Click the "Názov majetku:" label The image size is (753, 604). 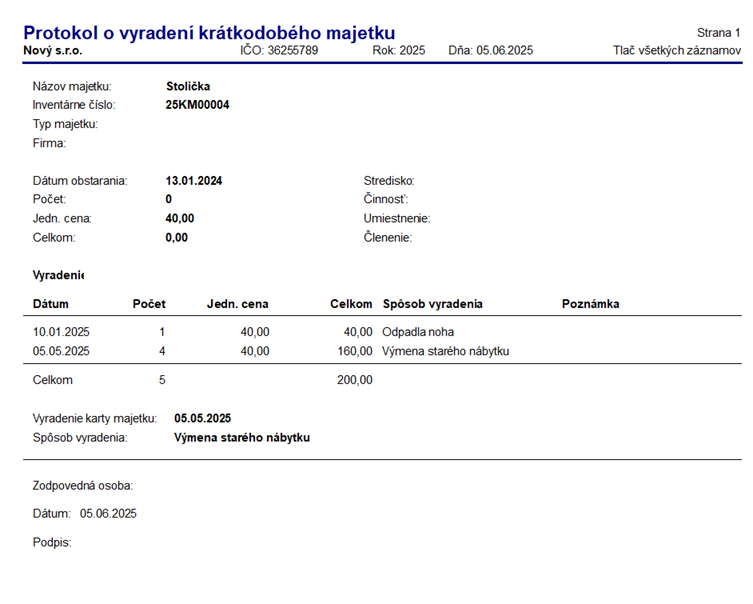[72, 86]
